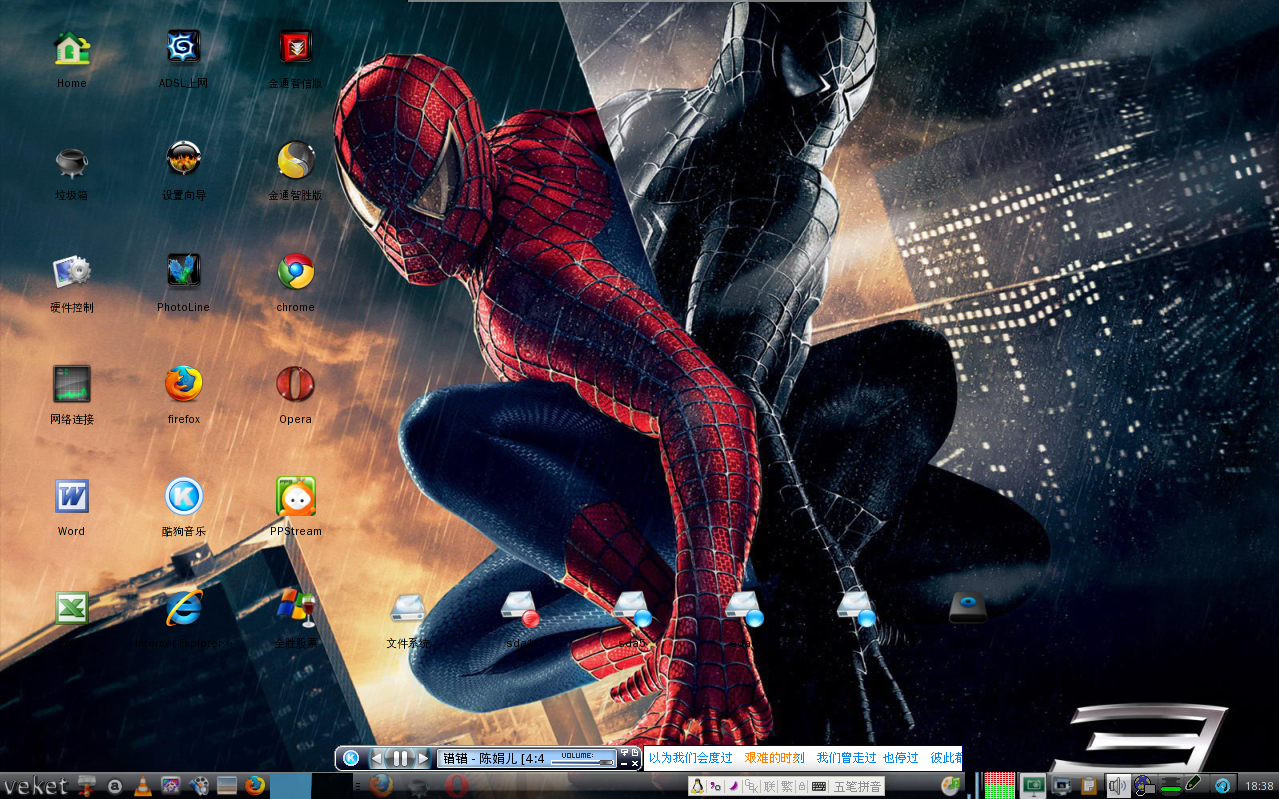Switch to the running Opera taskbar task
The height and width of the screenshot is (799, 1279).
(456, 786)
